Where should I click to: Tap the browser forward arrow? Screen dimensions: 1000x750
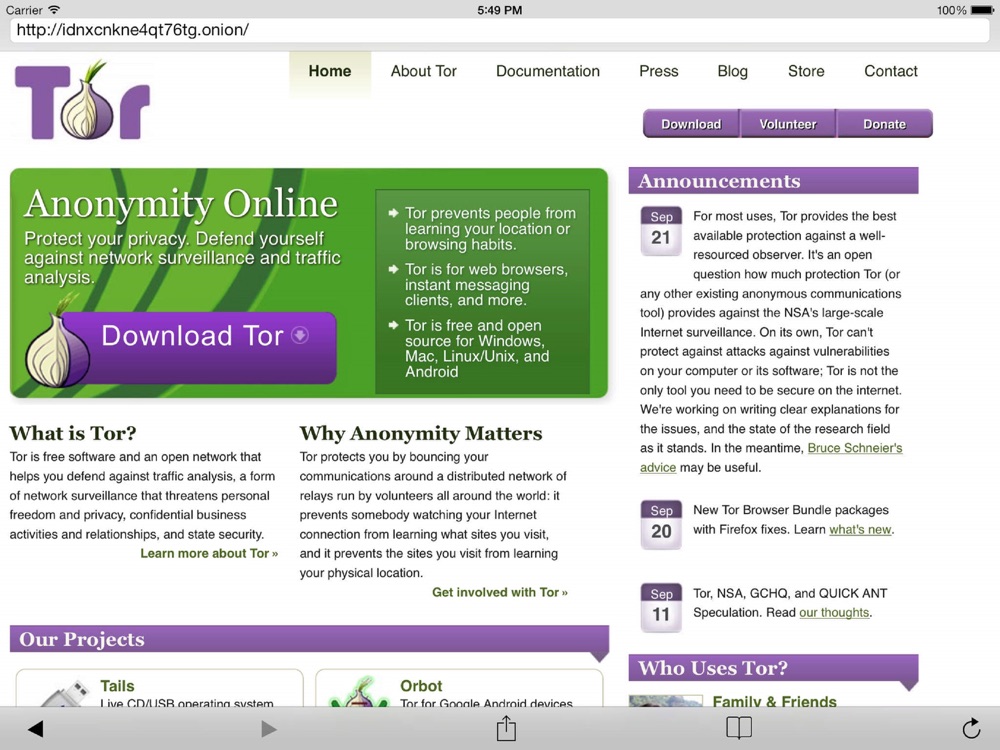(x=269, y=728)
